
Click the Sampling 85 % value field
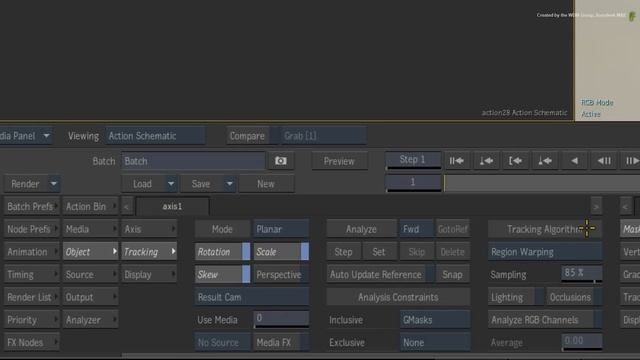point(581,273)
